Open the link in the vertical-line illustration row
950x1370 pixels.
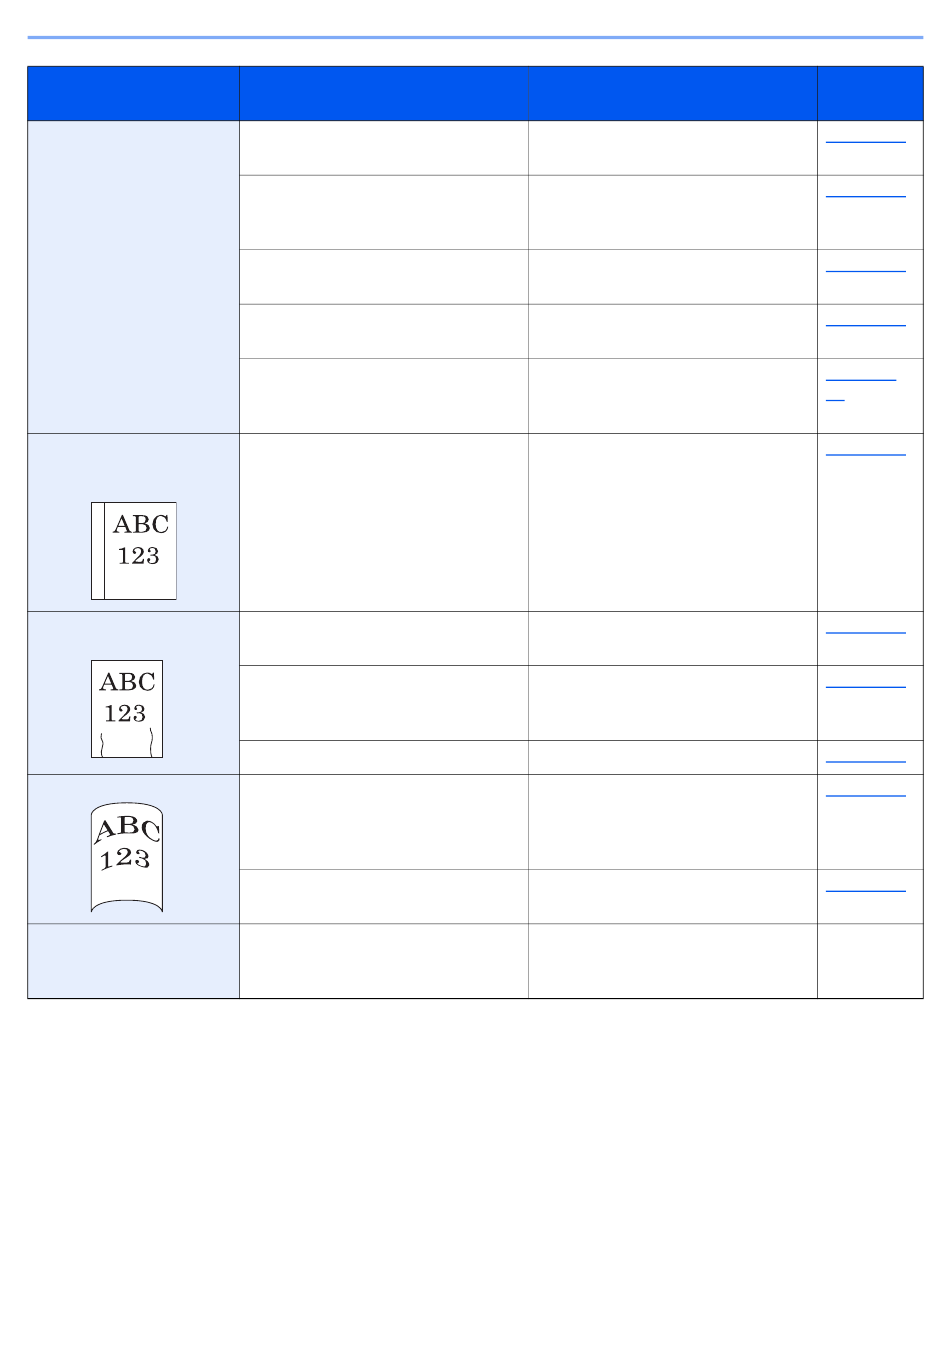865,454
